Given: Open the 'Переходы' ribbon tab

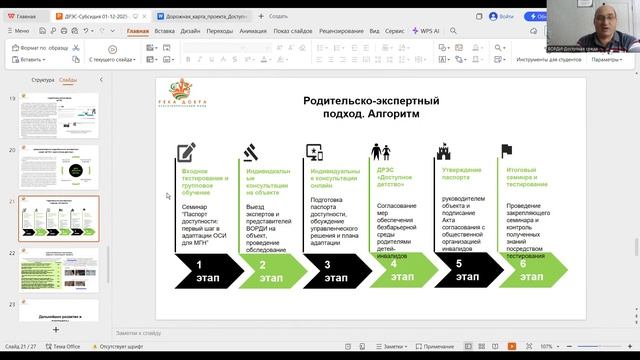Looking at the screenshot, I should [x=220, y=31].
